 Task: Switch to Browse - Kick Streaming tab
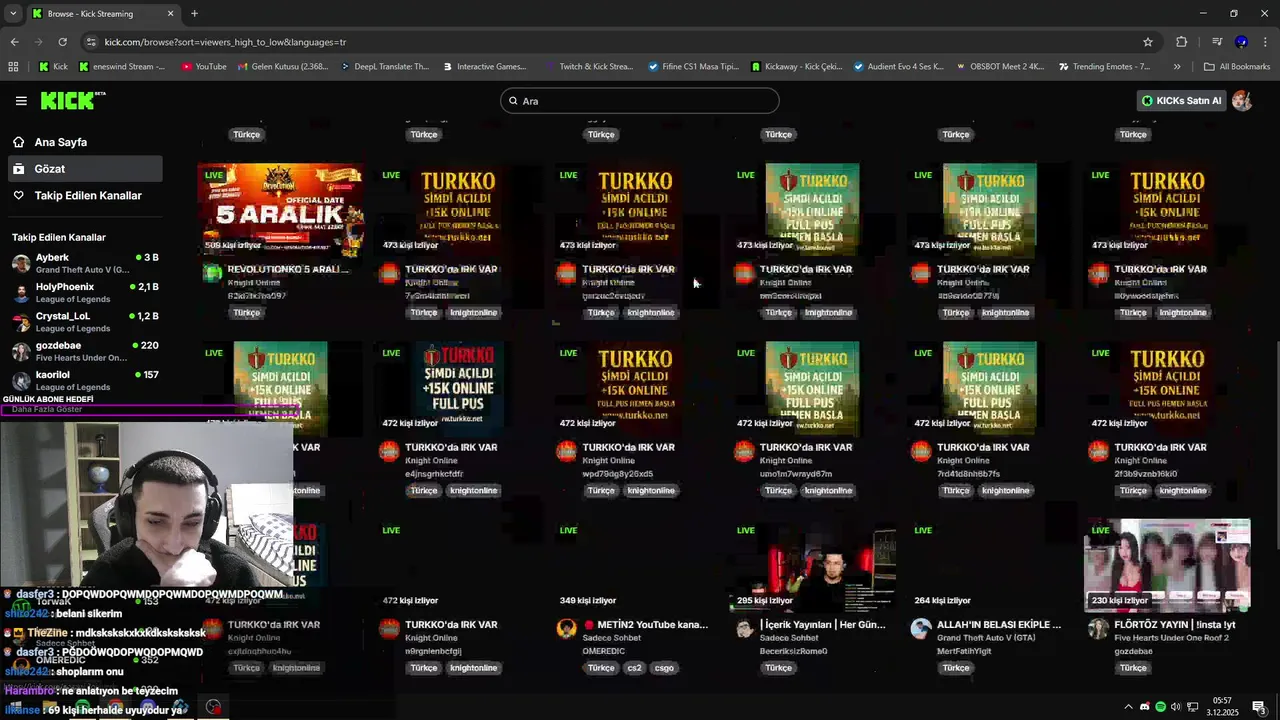coord(102,14)
